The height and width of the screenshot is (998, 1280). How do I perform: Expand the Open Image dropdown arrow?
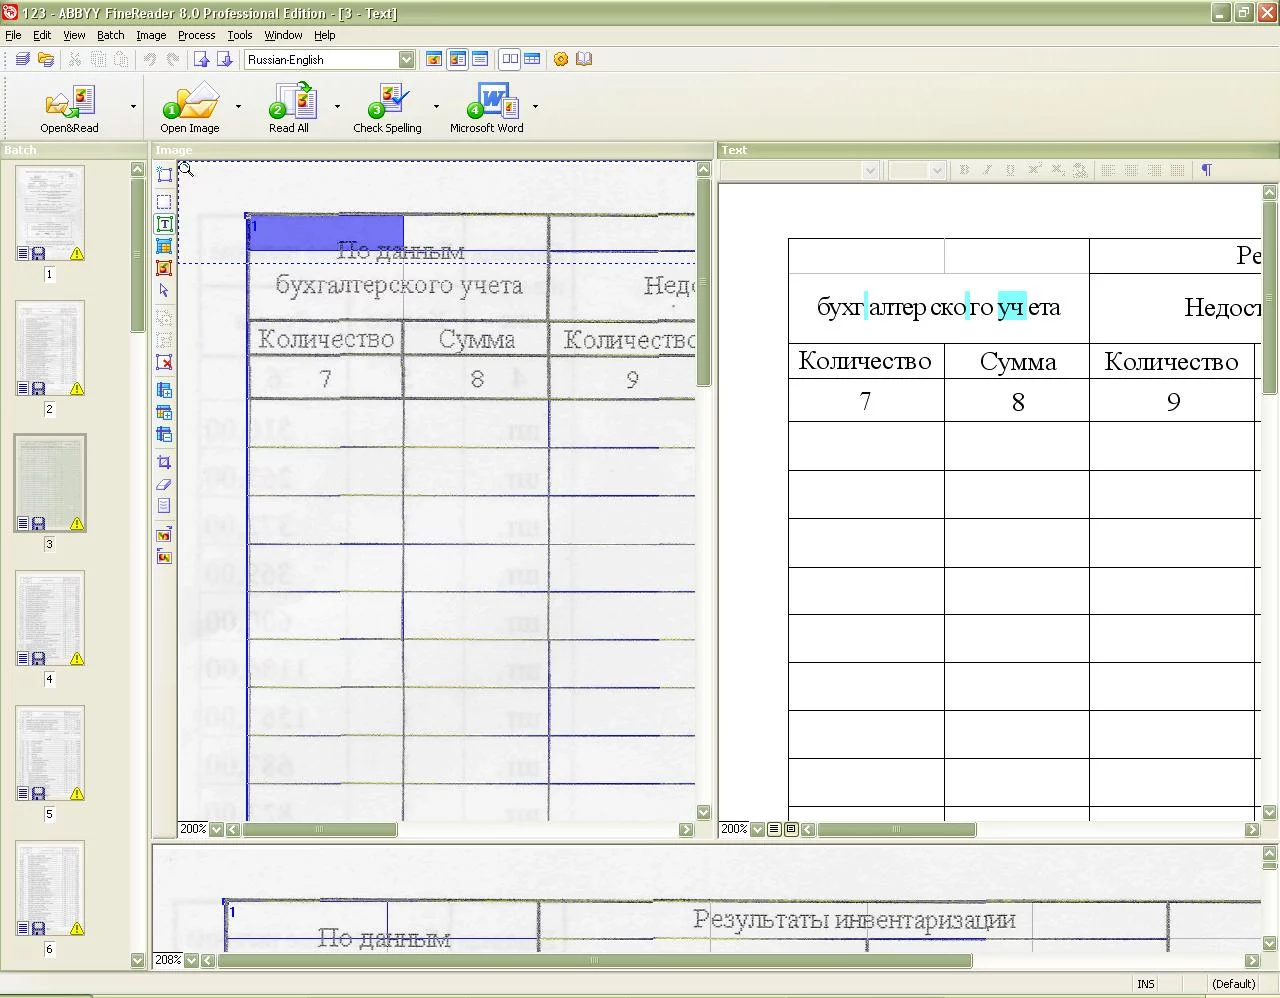[x=238, y=106]
